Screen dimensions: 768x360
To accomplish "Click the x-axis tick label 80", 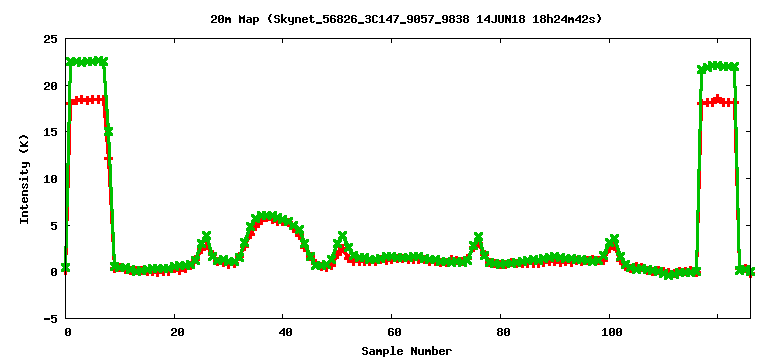I will tap(503, 332).
